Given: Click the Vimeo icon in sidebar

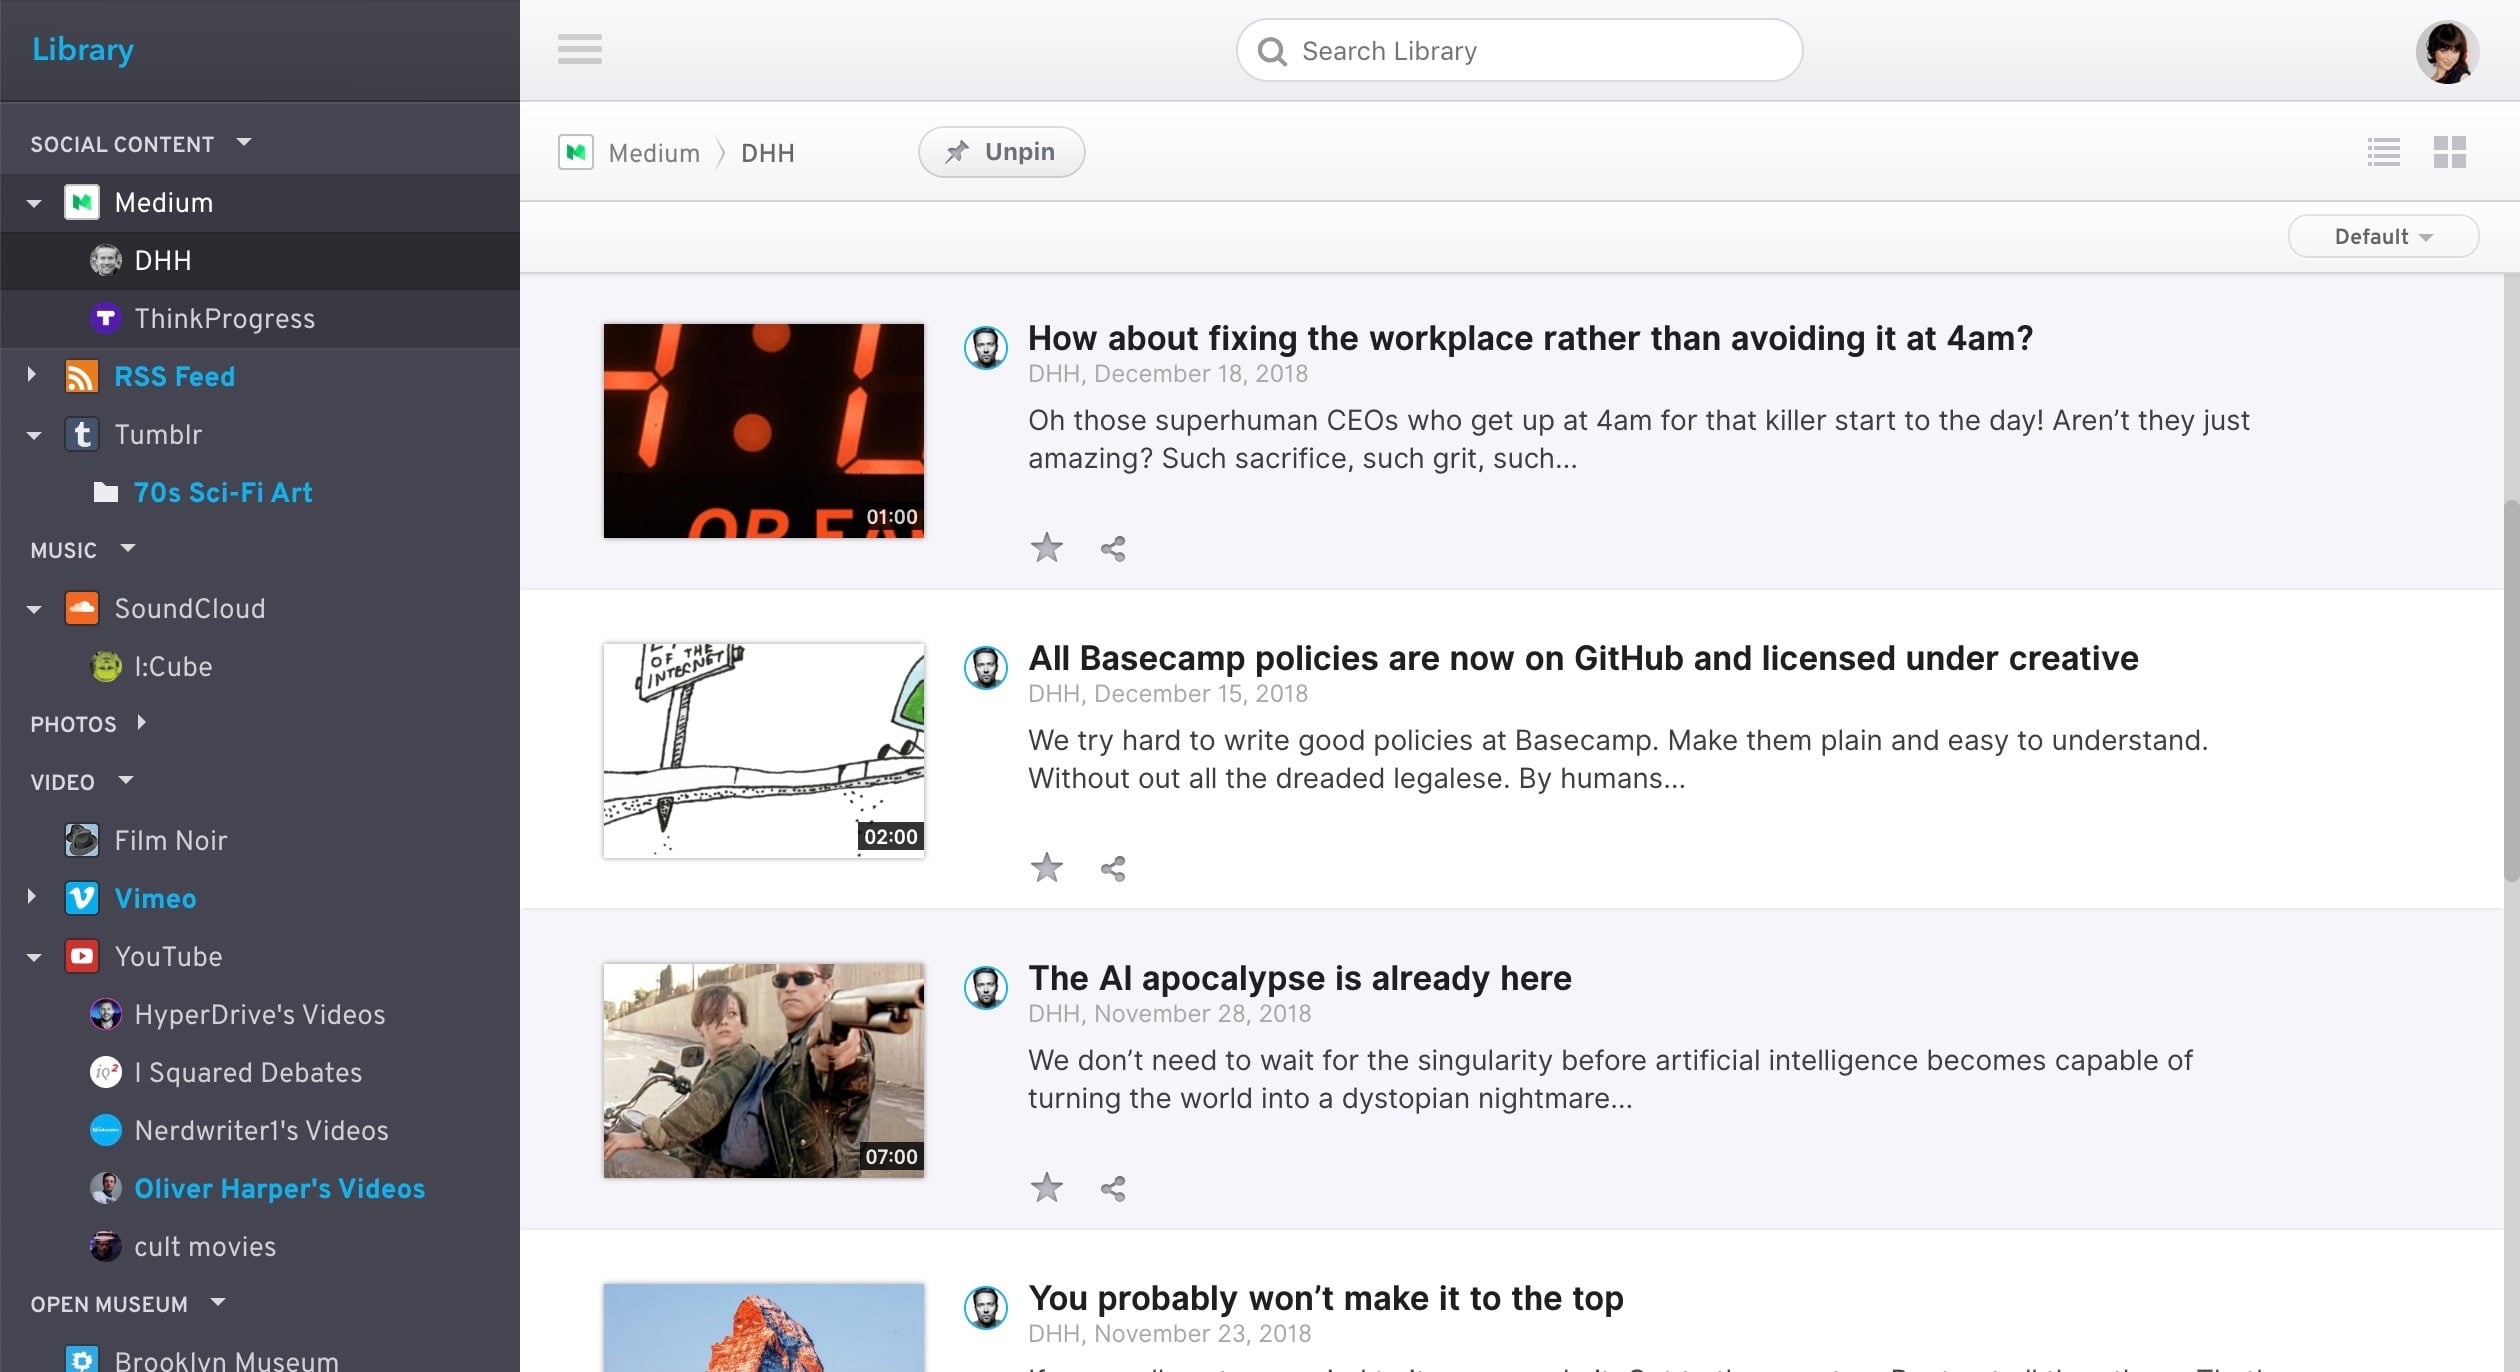Looking at the screenshot, I should click(x=82, y=899).
